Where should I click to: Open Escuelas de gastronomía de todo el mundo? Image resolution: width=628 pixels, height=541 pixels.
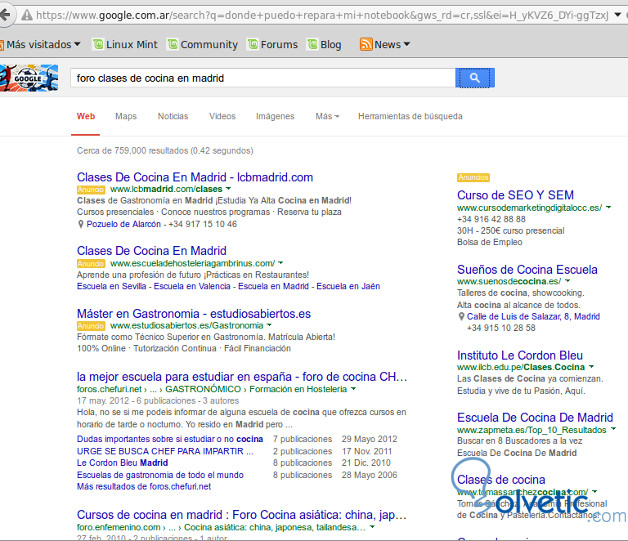pyautogui.click(x=160, y=475)
